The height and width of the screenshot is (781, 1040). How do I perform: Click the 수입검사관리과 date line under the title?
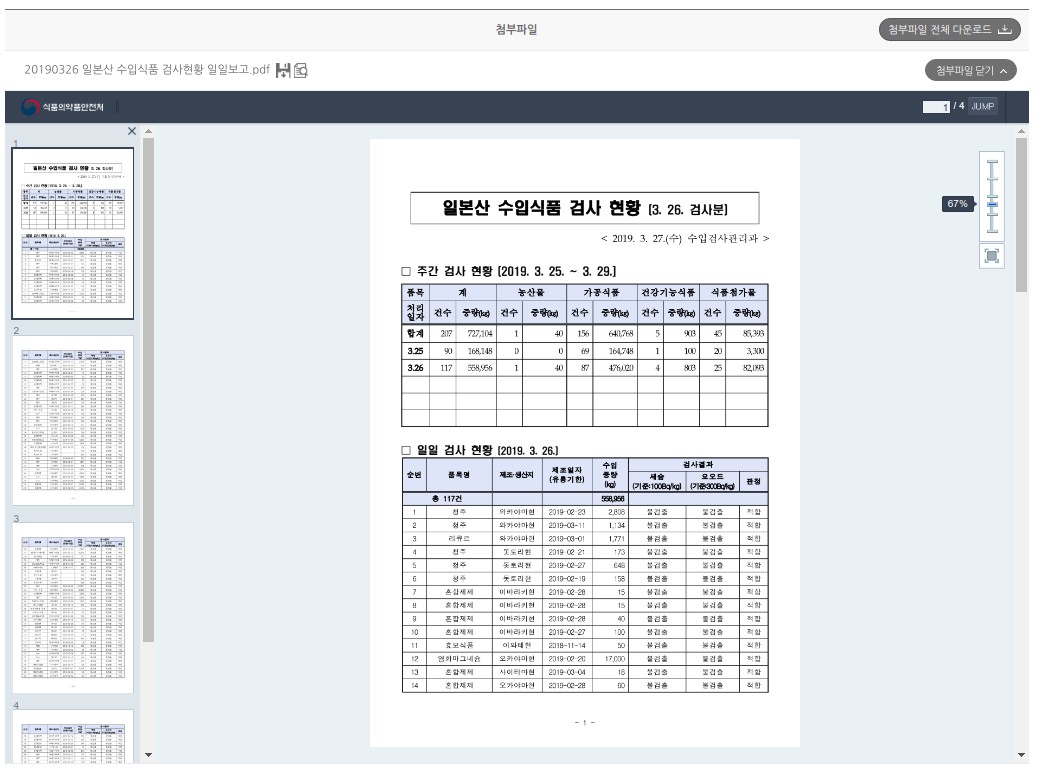click(x=684, y=239)
